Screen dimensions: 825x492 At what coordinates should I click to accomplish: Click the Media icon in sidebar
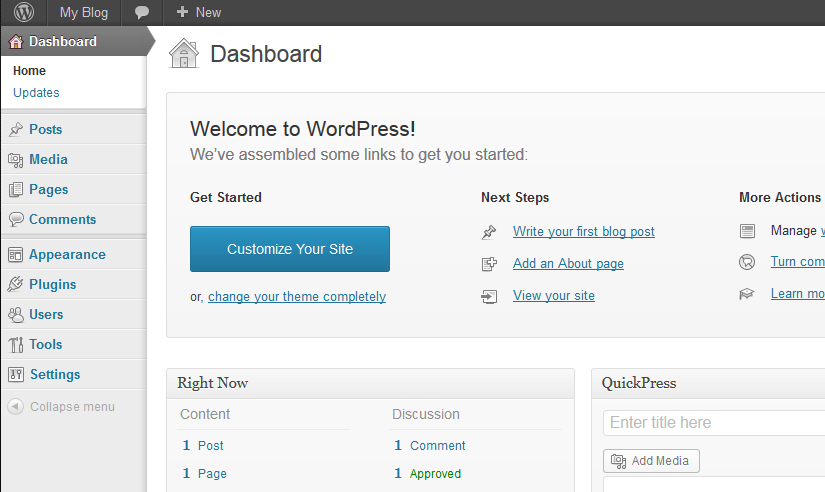coord(15,159)
